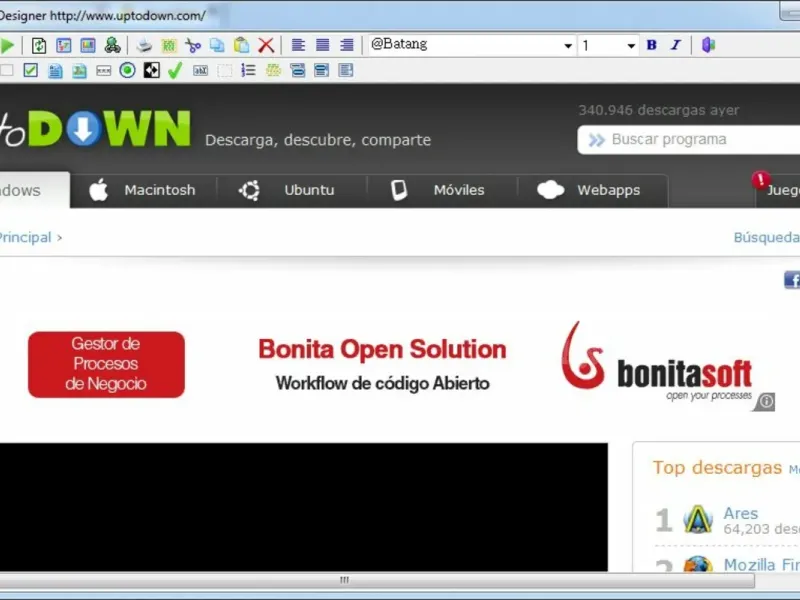
Task: Click the black and white diamond icon
Action: point(152,70)
